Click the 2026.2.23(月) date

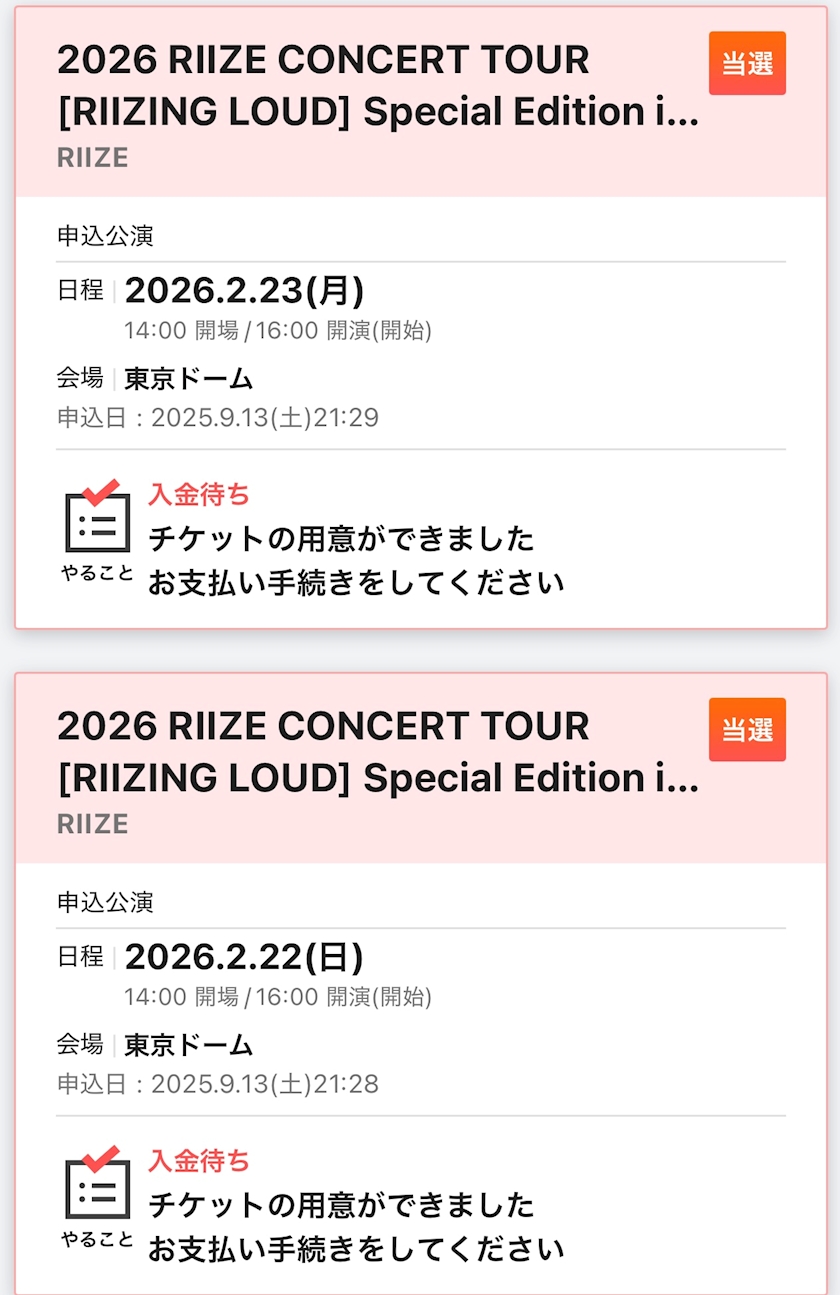pyautogui.click(x=244, y=291)
